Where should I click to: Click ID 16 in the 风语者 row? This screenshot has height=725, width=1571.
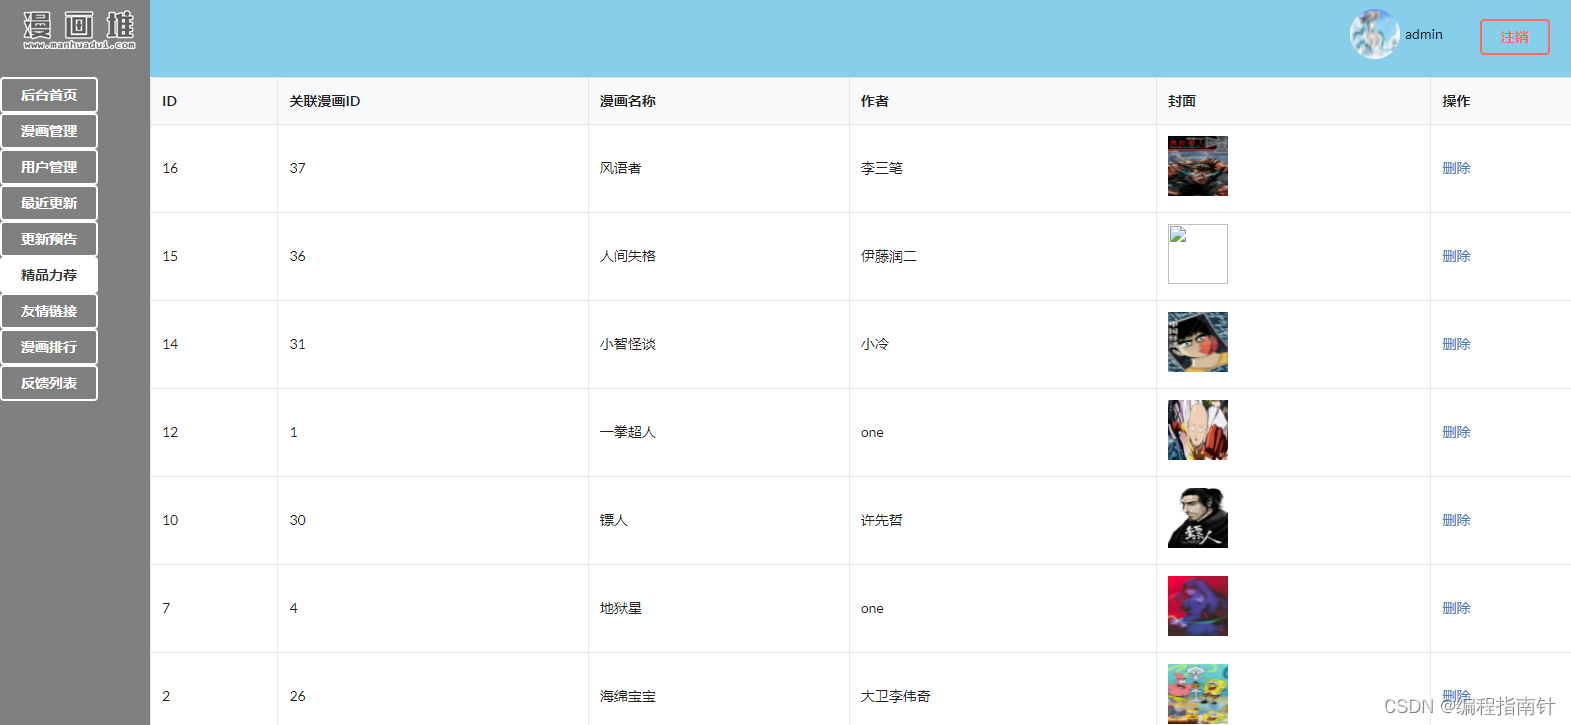[170, 168]
